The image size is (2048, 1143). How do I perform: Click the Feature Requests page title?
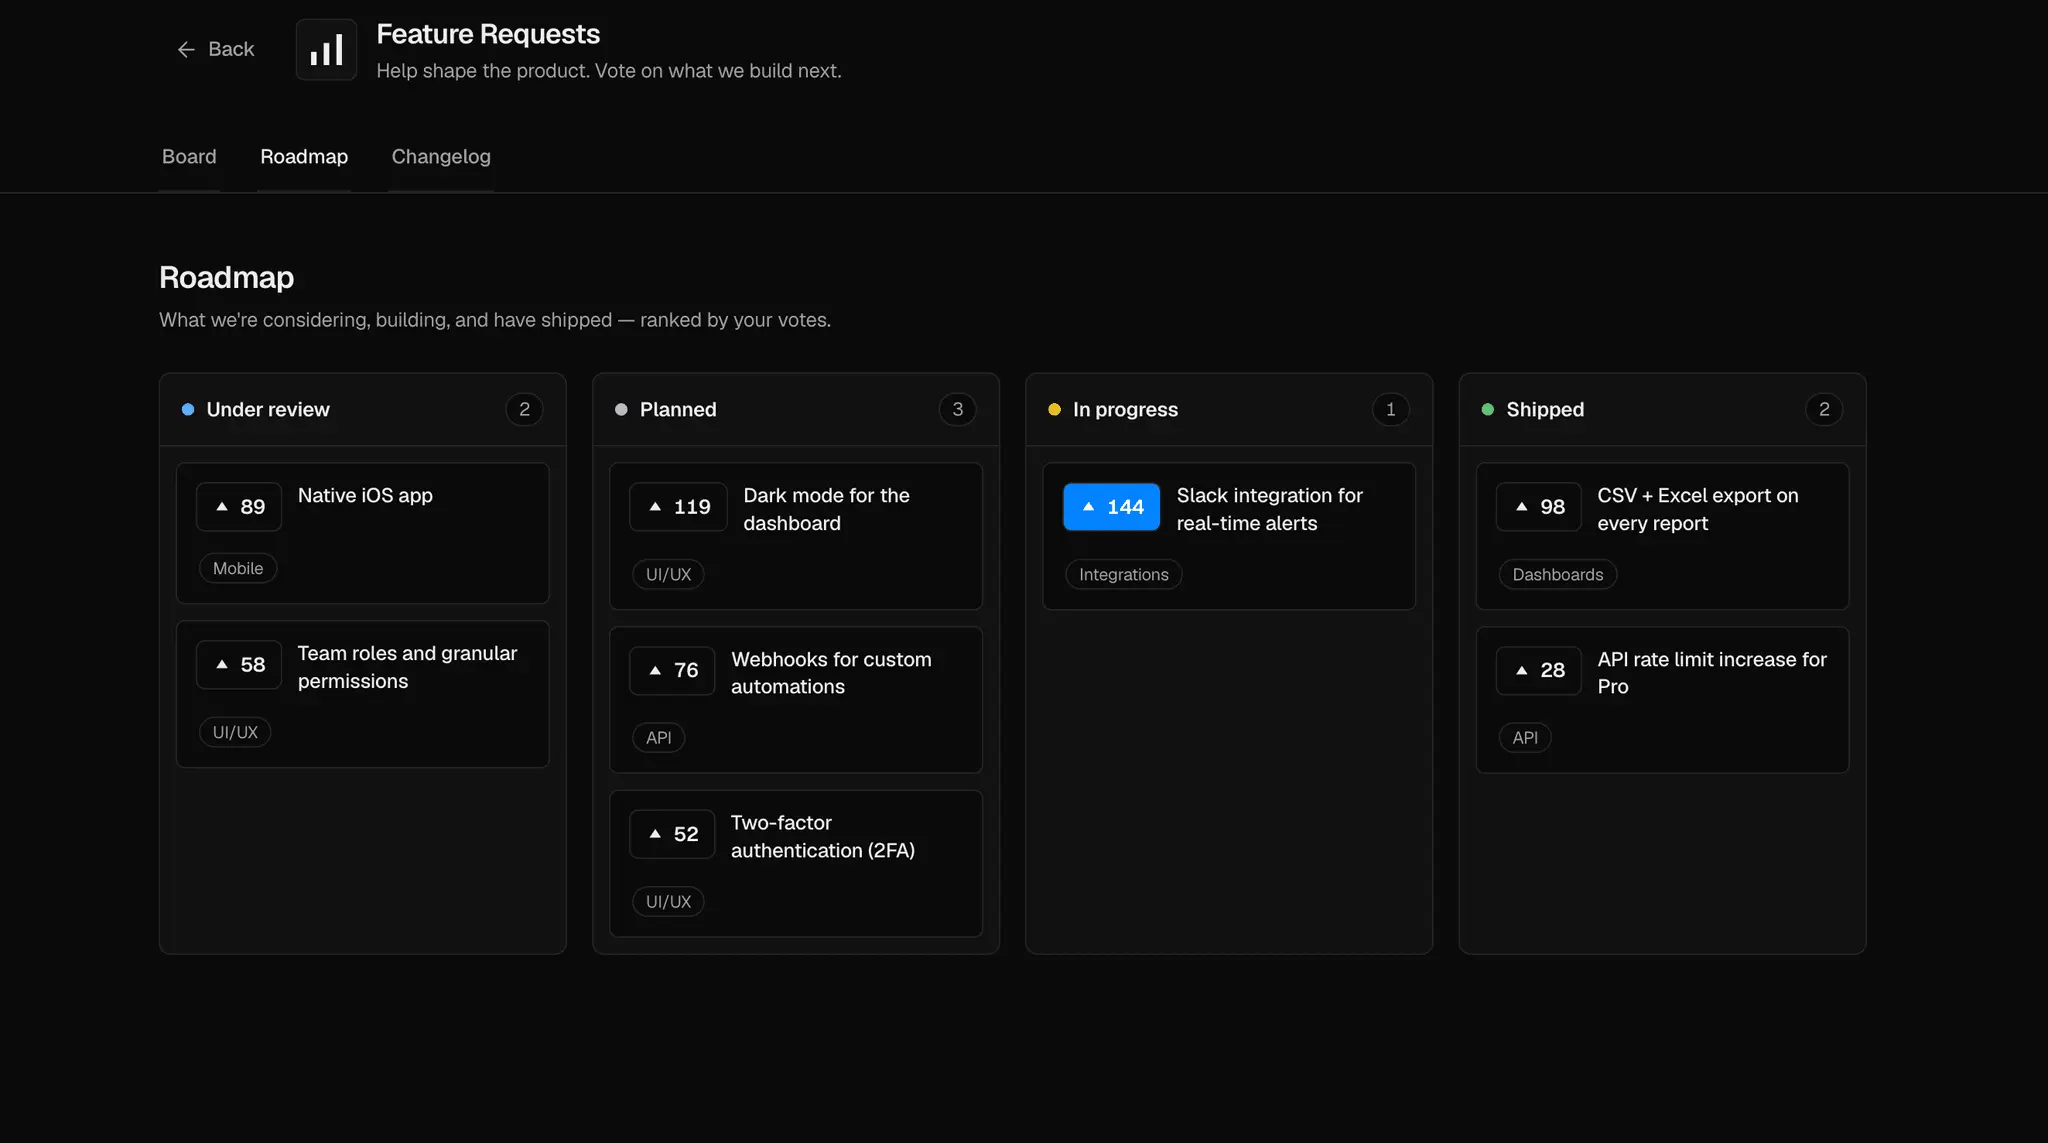click(x=488, y=34)
